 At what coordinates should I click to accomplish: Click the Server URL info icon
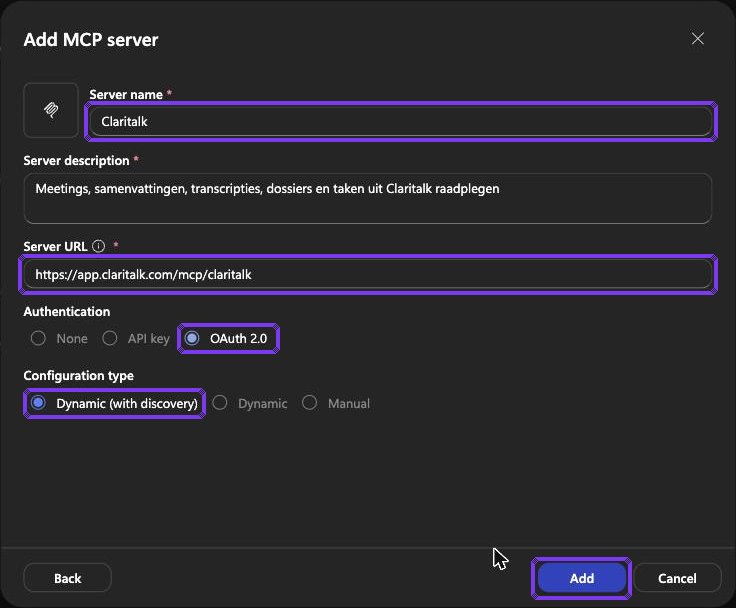99,246
